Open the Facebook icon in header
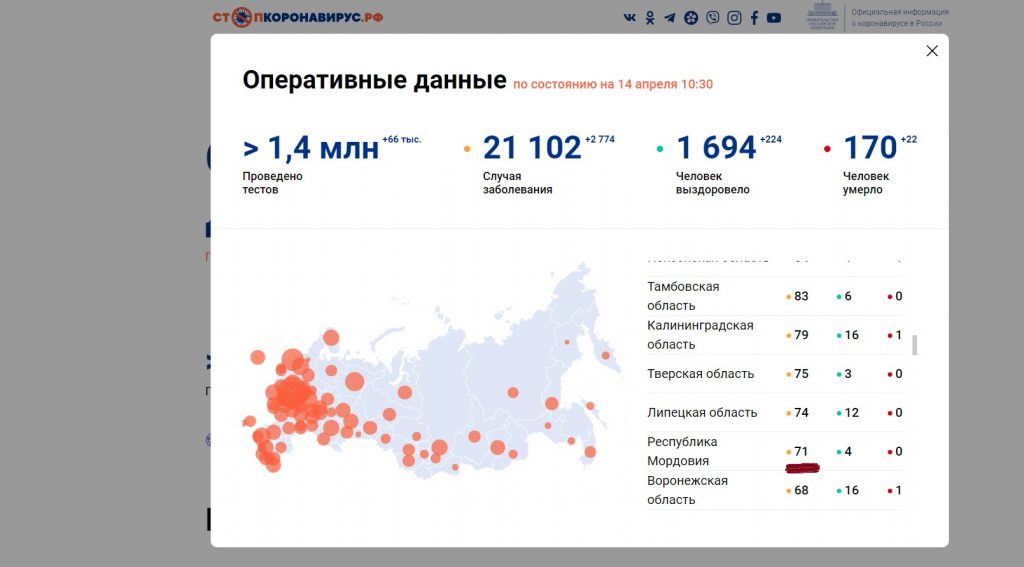This screenshot has width=1024, height=567. pos(754,18)
